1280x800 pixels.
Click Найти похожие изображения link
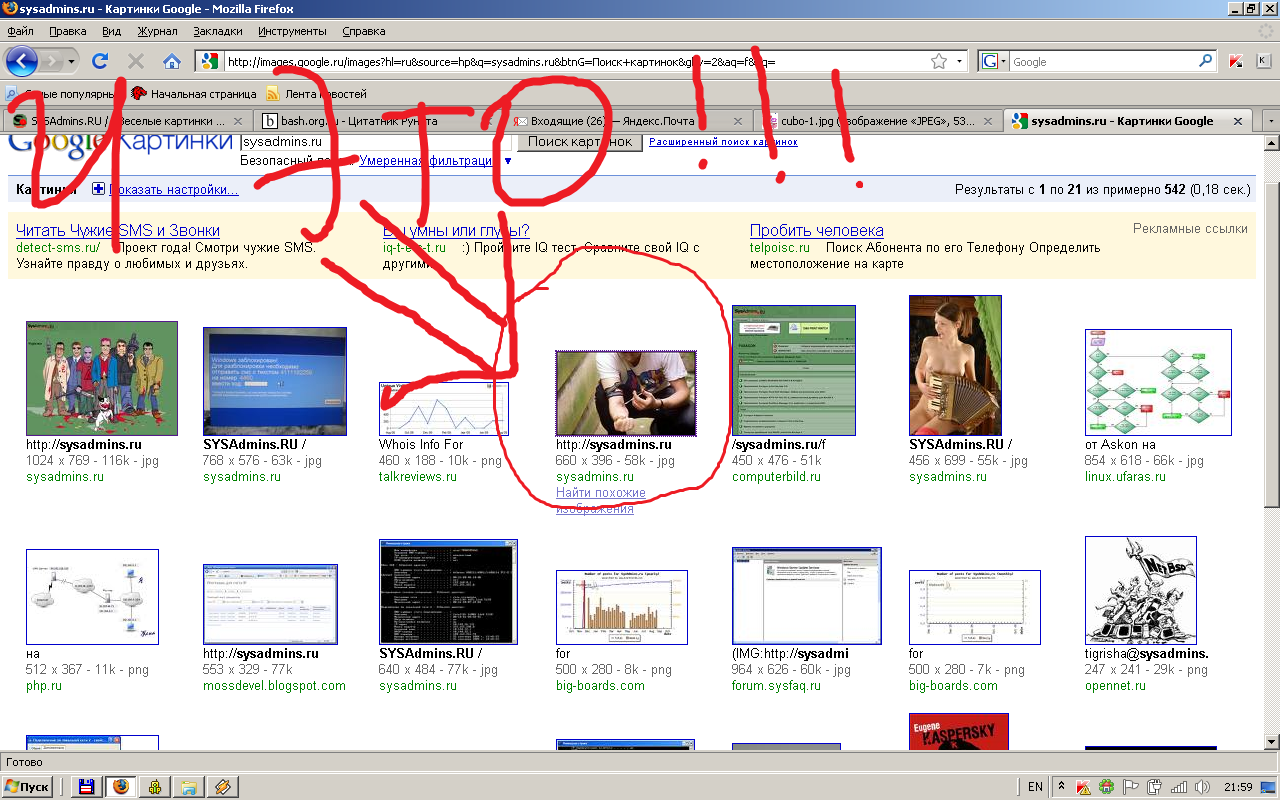[x=600, y=501]
